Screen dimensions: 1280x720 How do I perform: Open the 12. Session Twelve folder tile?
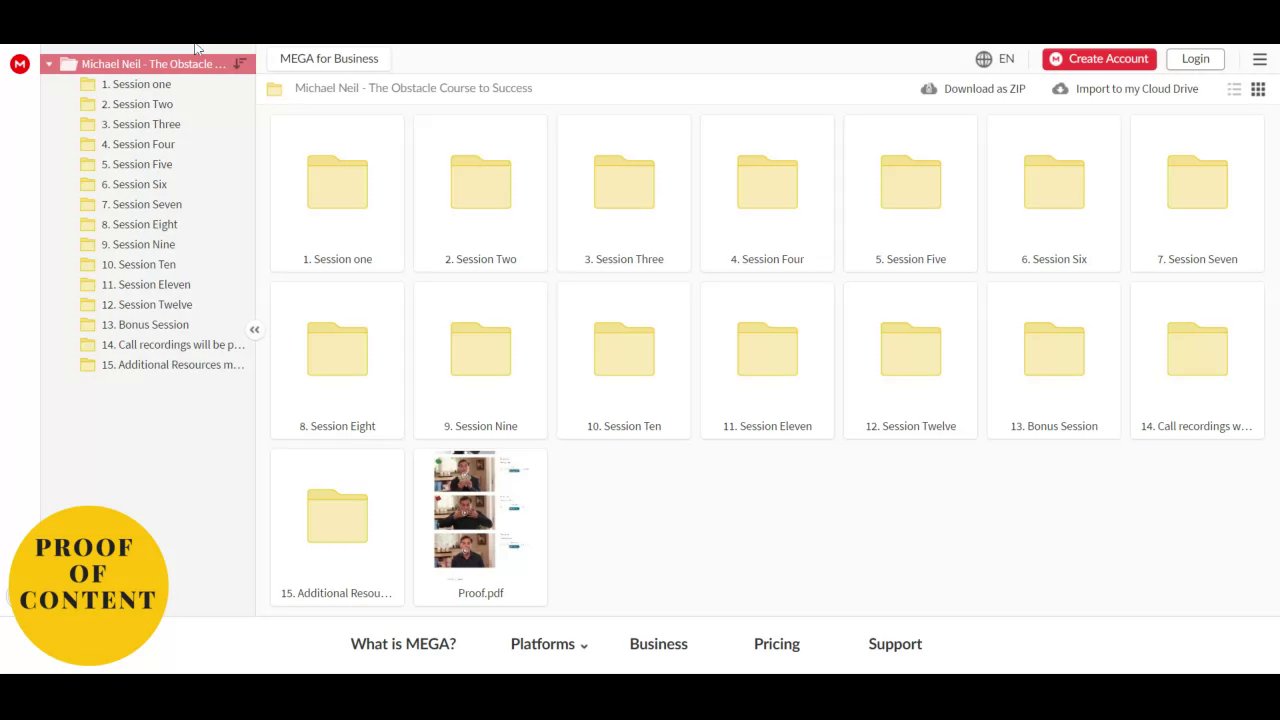910,360
